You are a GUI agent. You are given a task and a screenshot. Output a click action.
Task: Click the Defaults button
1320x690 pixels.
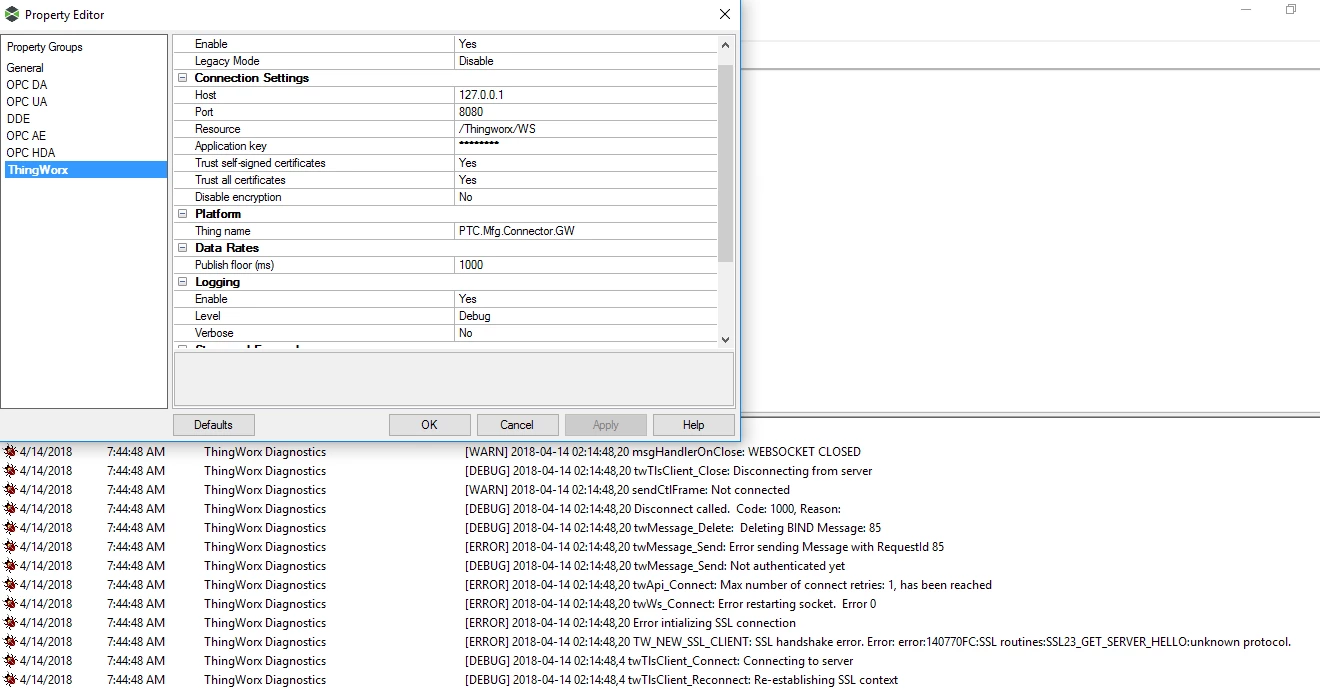click(x=213, y=425)
